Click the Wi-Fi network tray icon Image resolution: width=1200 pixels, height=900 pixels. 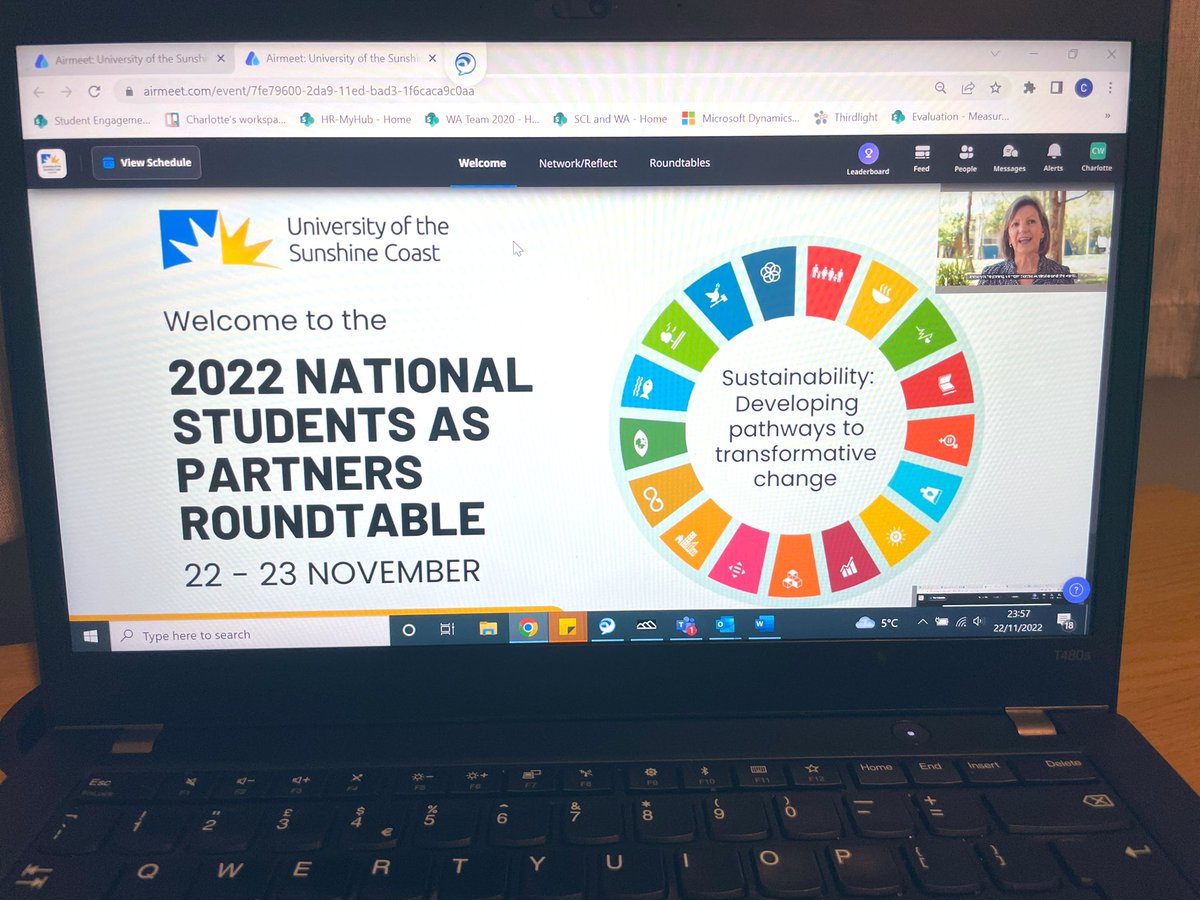pos(960,621)
